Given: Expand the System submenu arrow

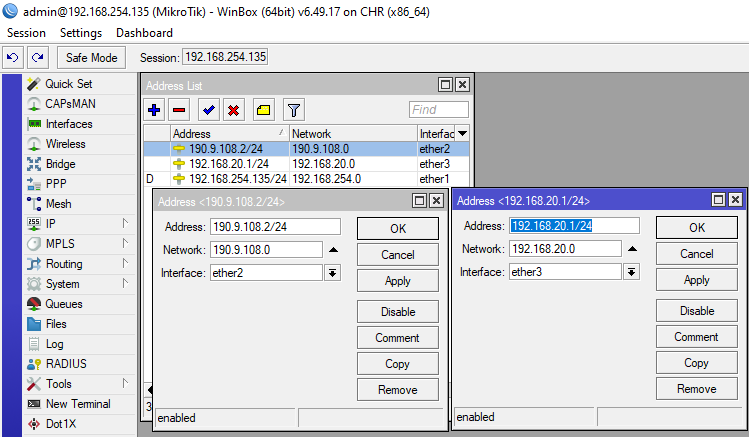Looking at the screenshot, I should click(125, 283).
